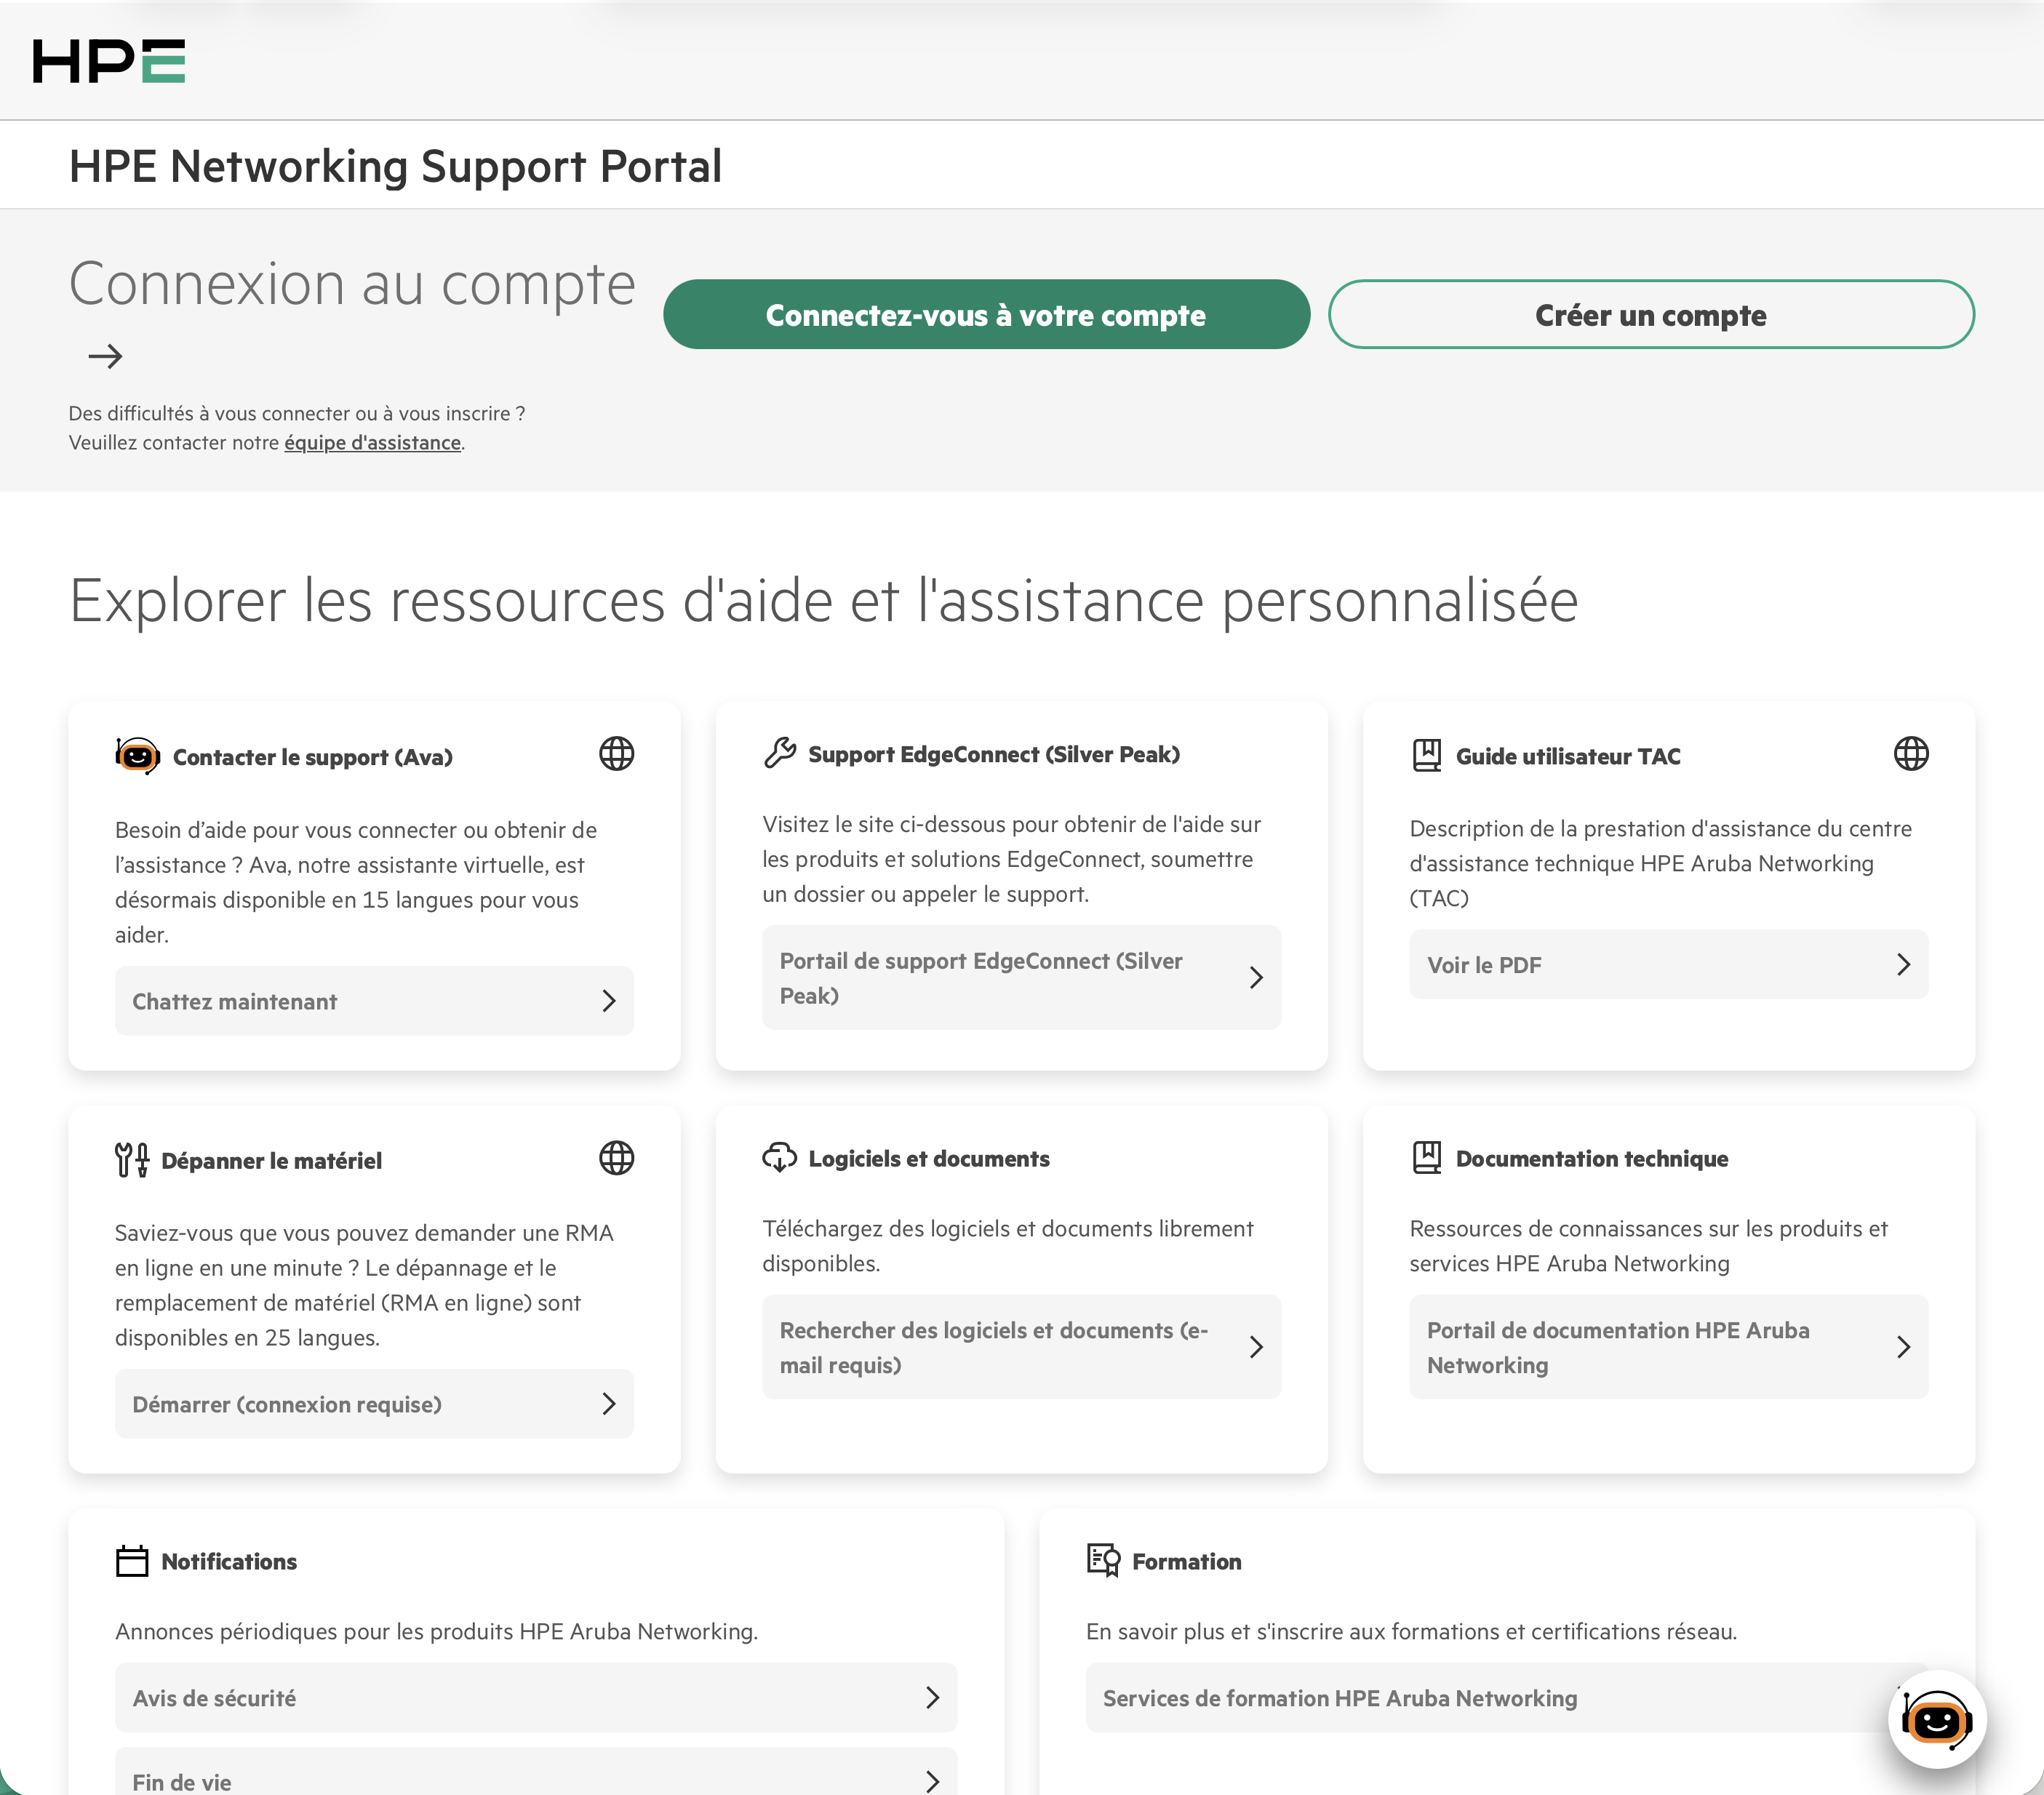The image size is (2044, 1795).
Task: Click the wrench icon beside Support EdgeConnect
Action: click(780, 753)
